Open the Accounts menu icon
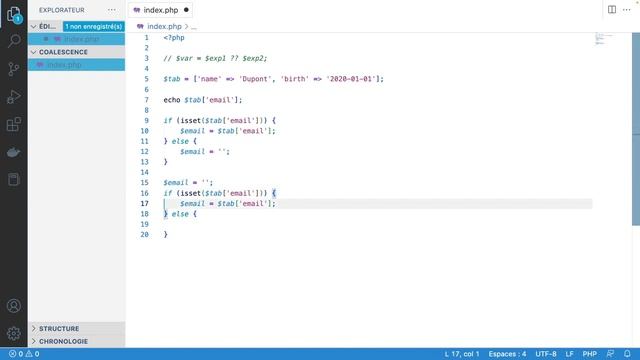The image size is (640, 360). (x=14, y=306)
